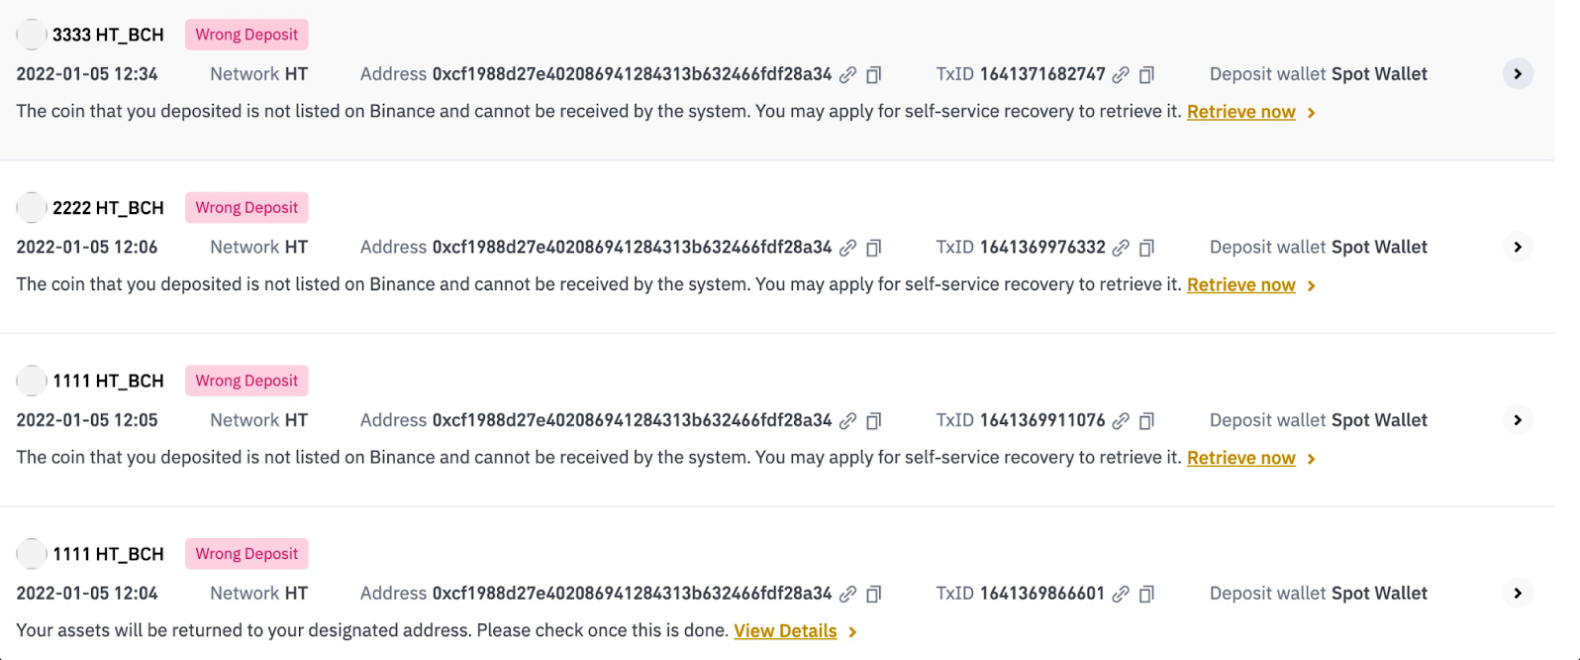Expand the 2222 HT_BCH deposit details arrow
This screenshot has width=1580, height=660.
pos(1517,247)
